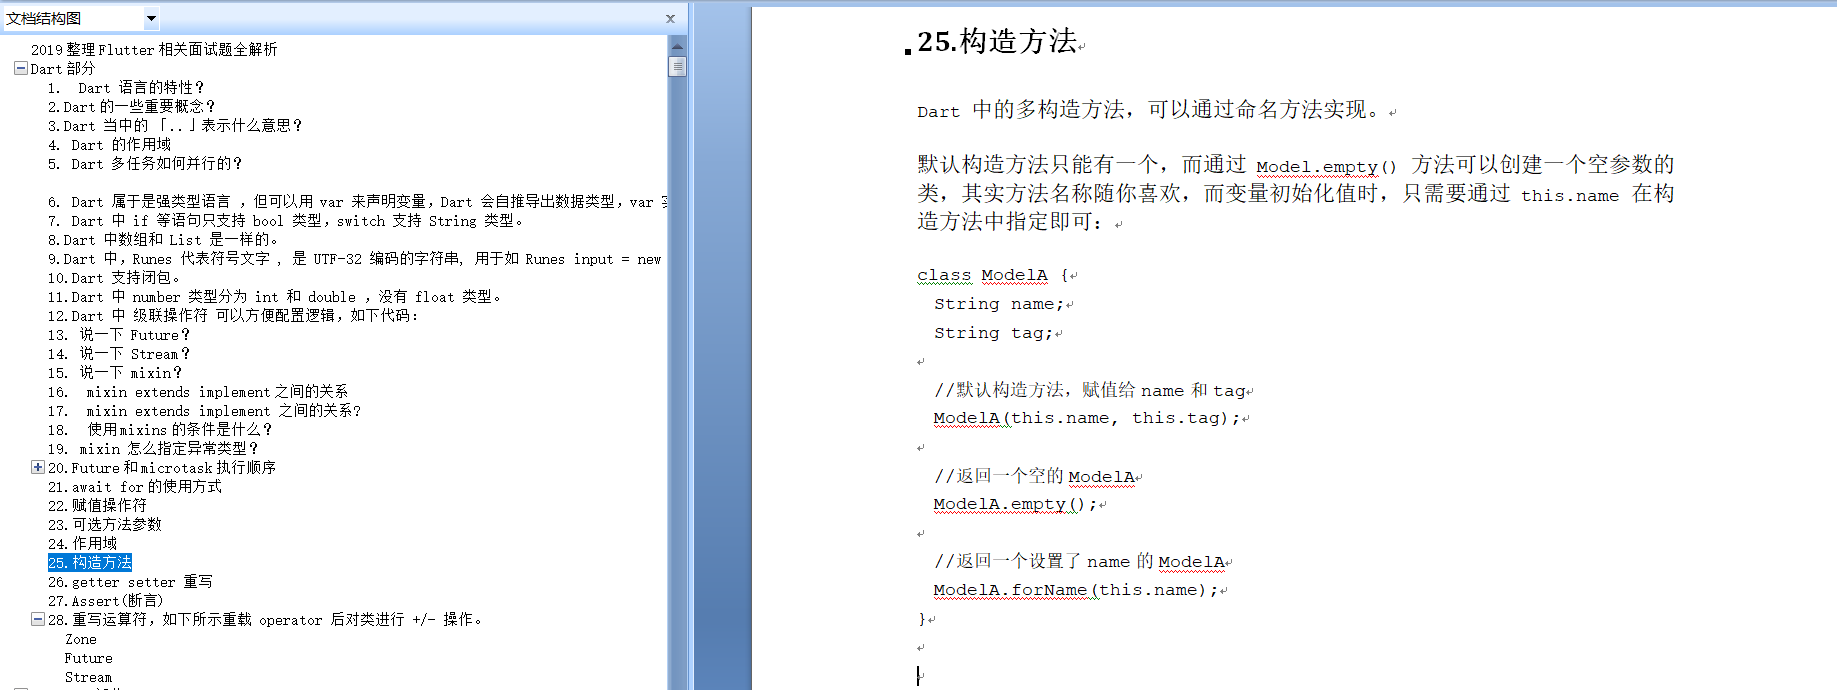The width and height of the screenshot is (1837, 690).
Task: Go to 2.Dart的一些重要概念？
Action: pos(131,106)
